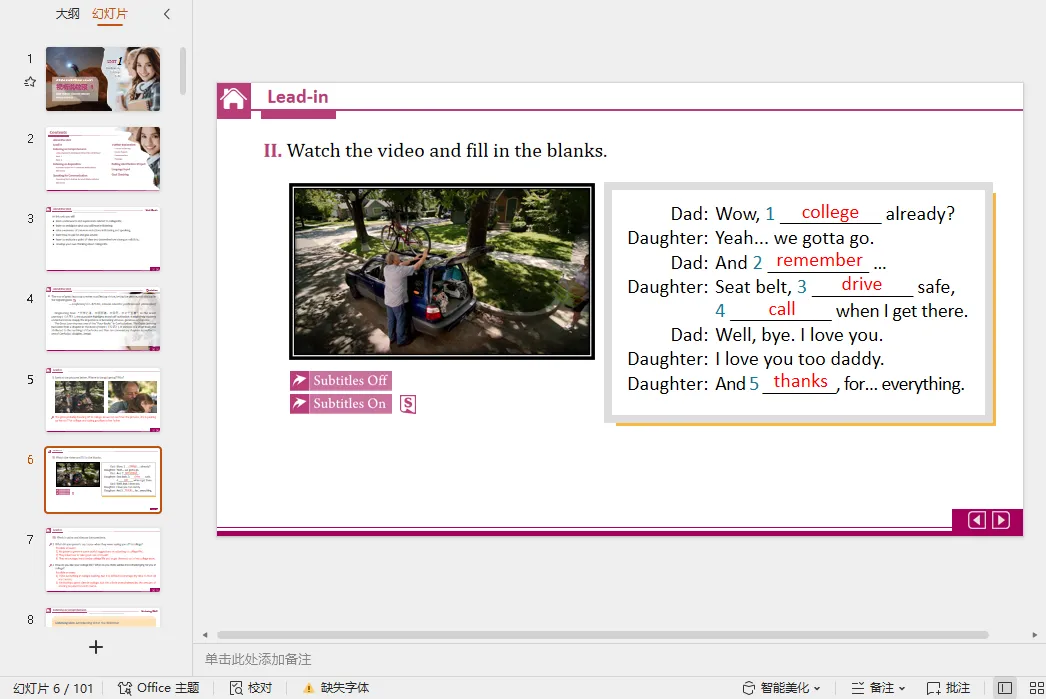Viewport: 1046px width, 699px height.
Task: Click the previous slide arrow on the slide
Action: 977,520
